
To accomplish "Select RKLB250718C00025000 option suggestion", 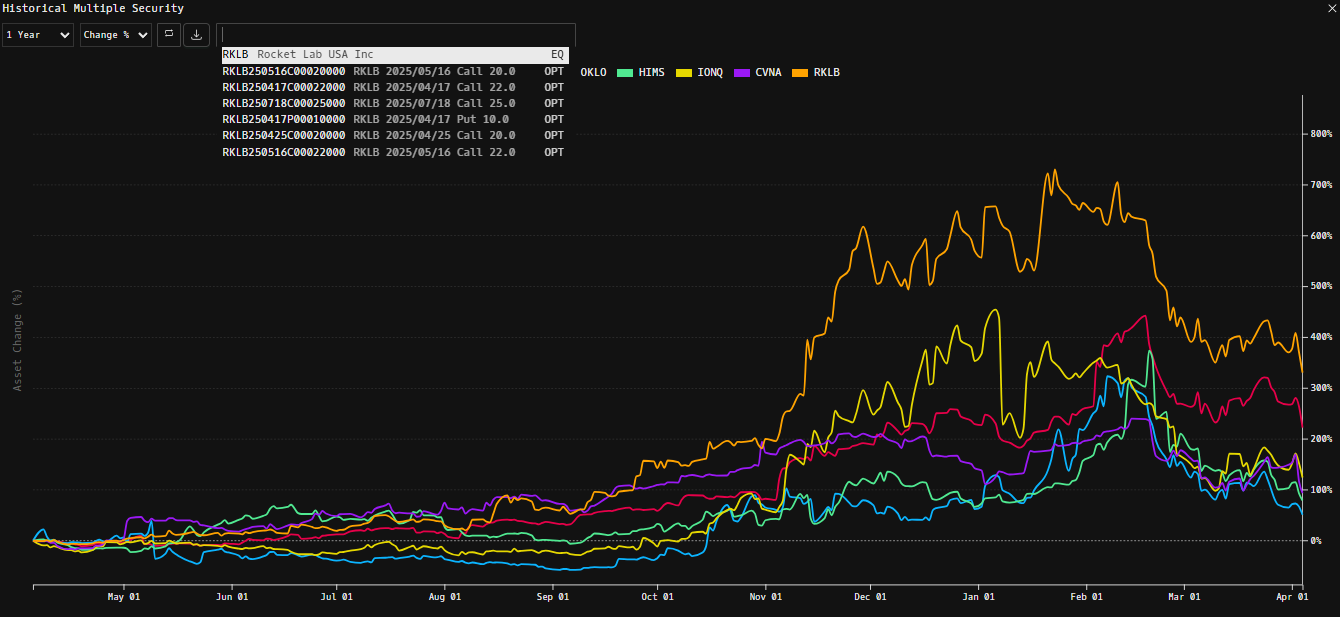I will pyautogui.click(x=395, y=104).
